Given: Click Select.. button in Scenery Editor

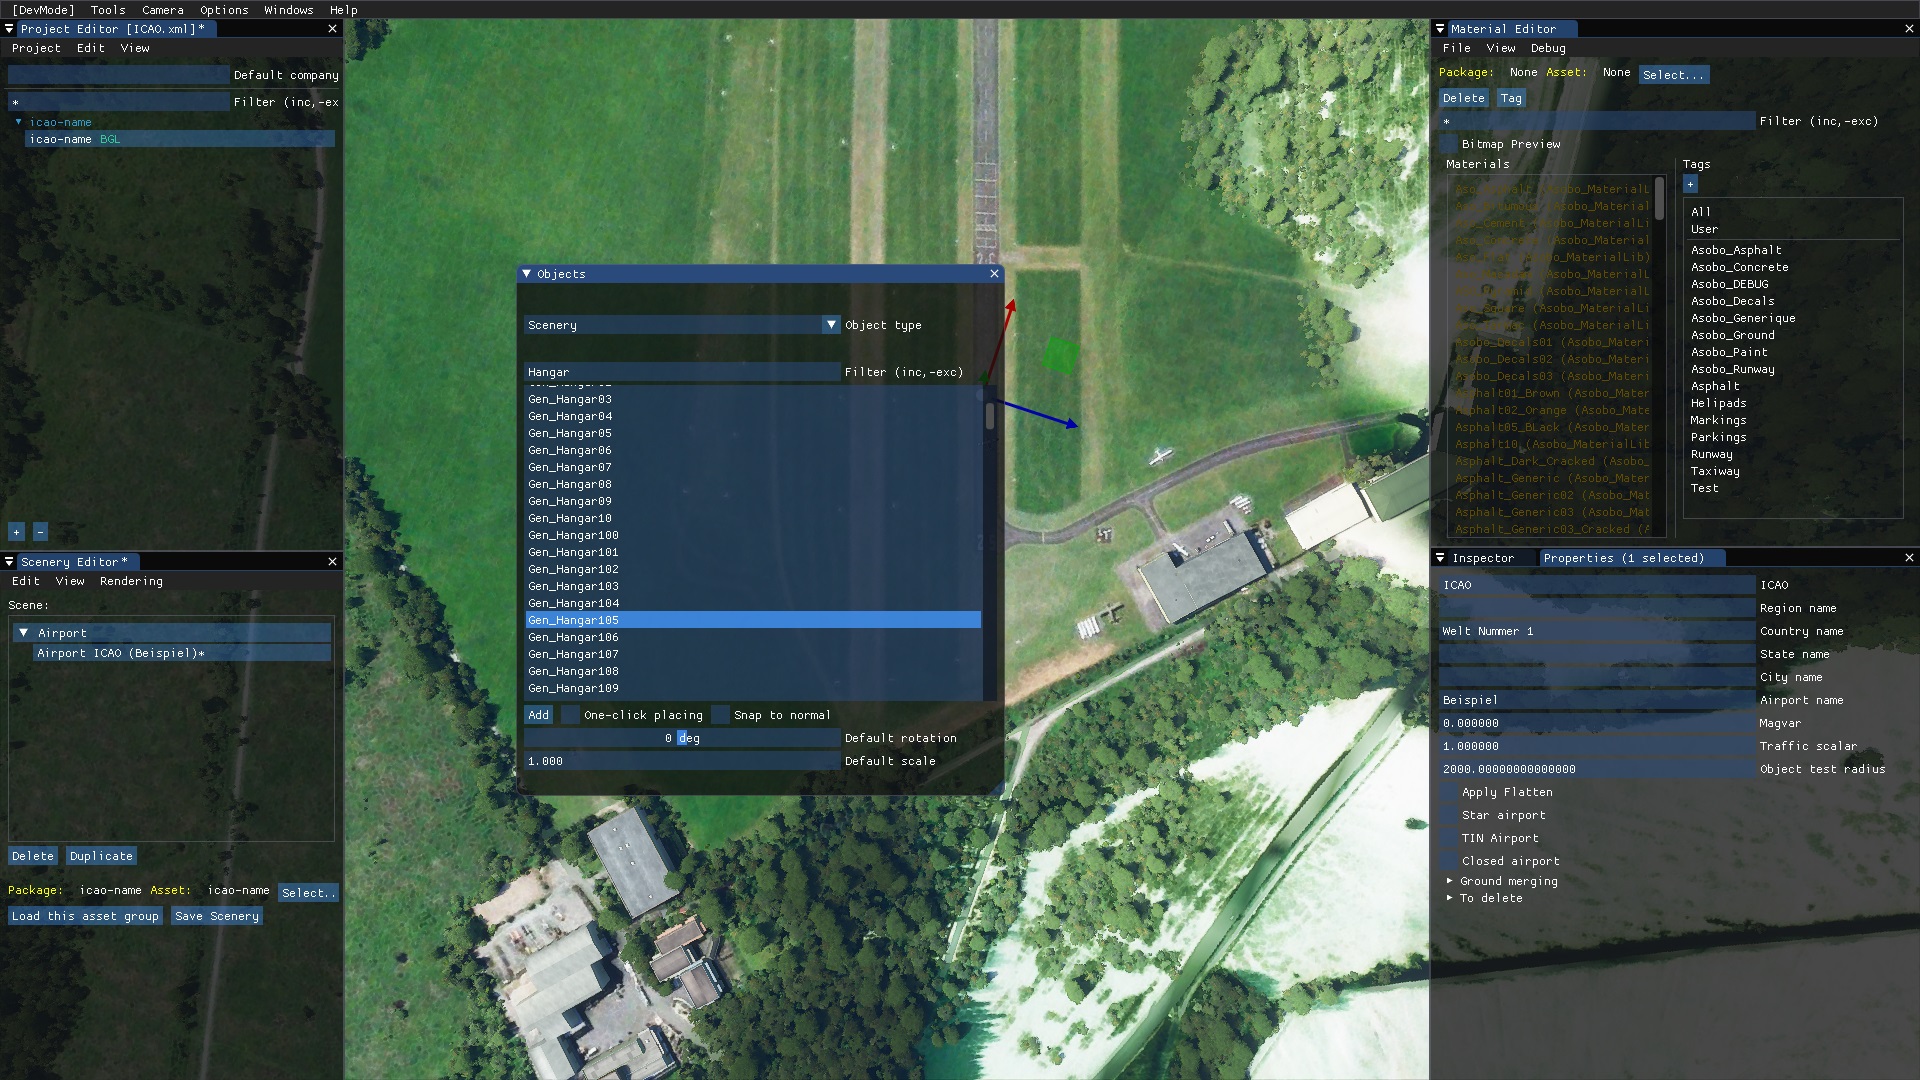Looking at the screenshot, I should click(308, 893).
